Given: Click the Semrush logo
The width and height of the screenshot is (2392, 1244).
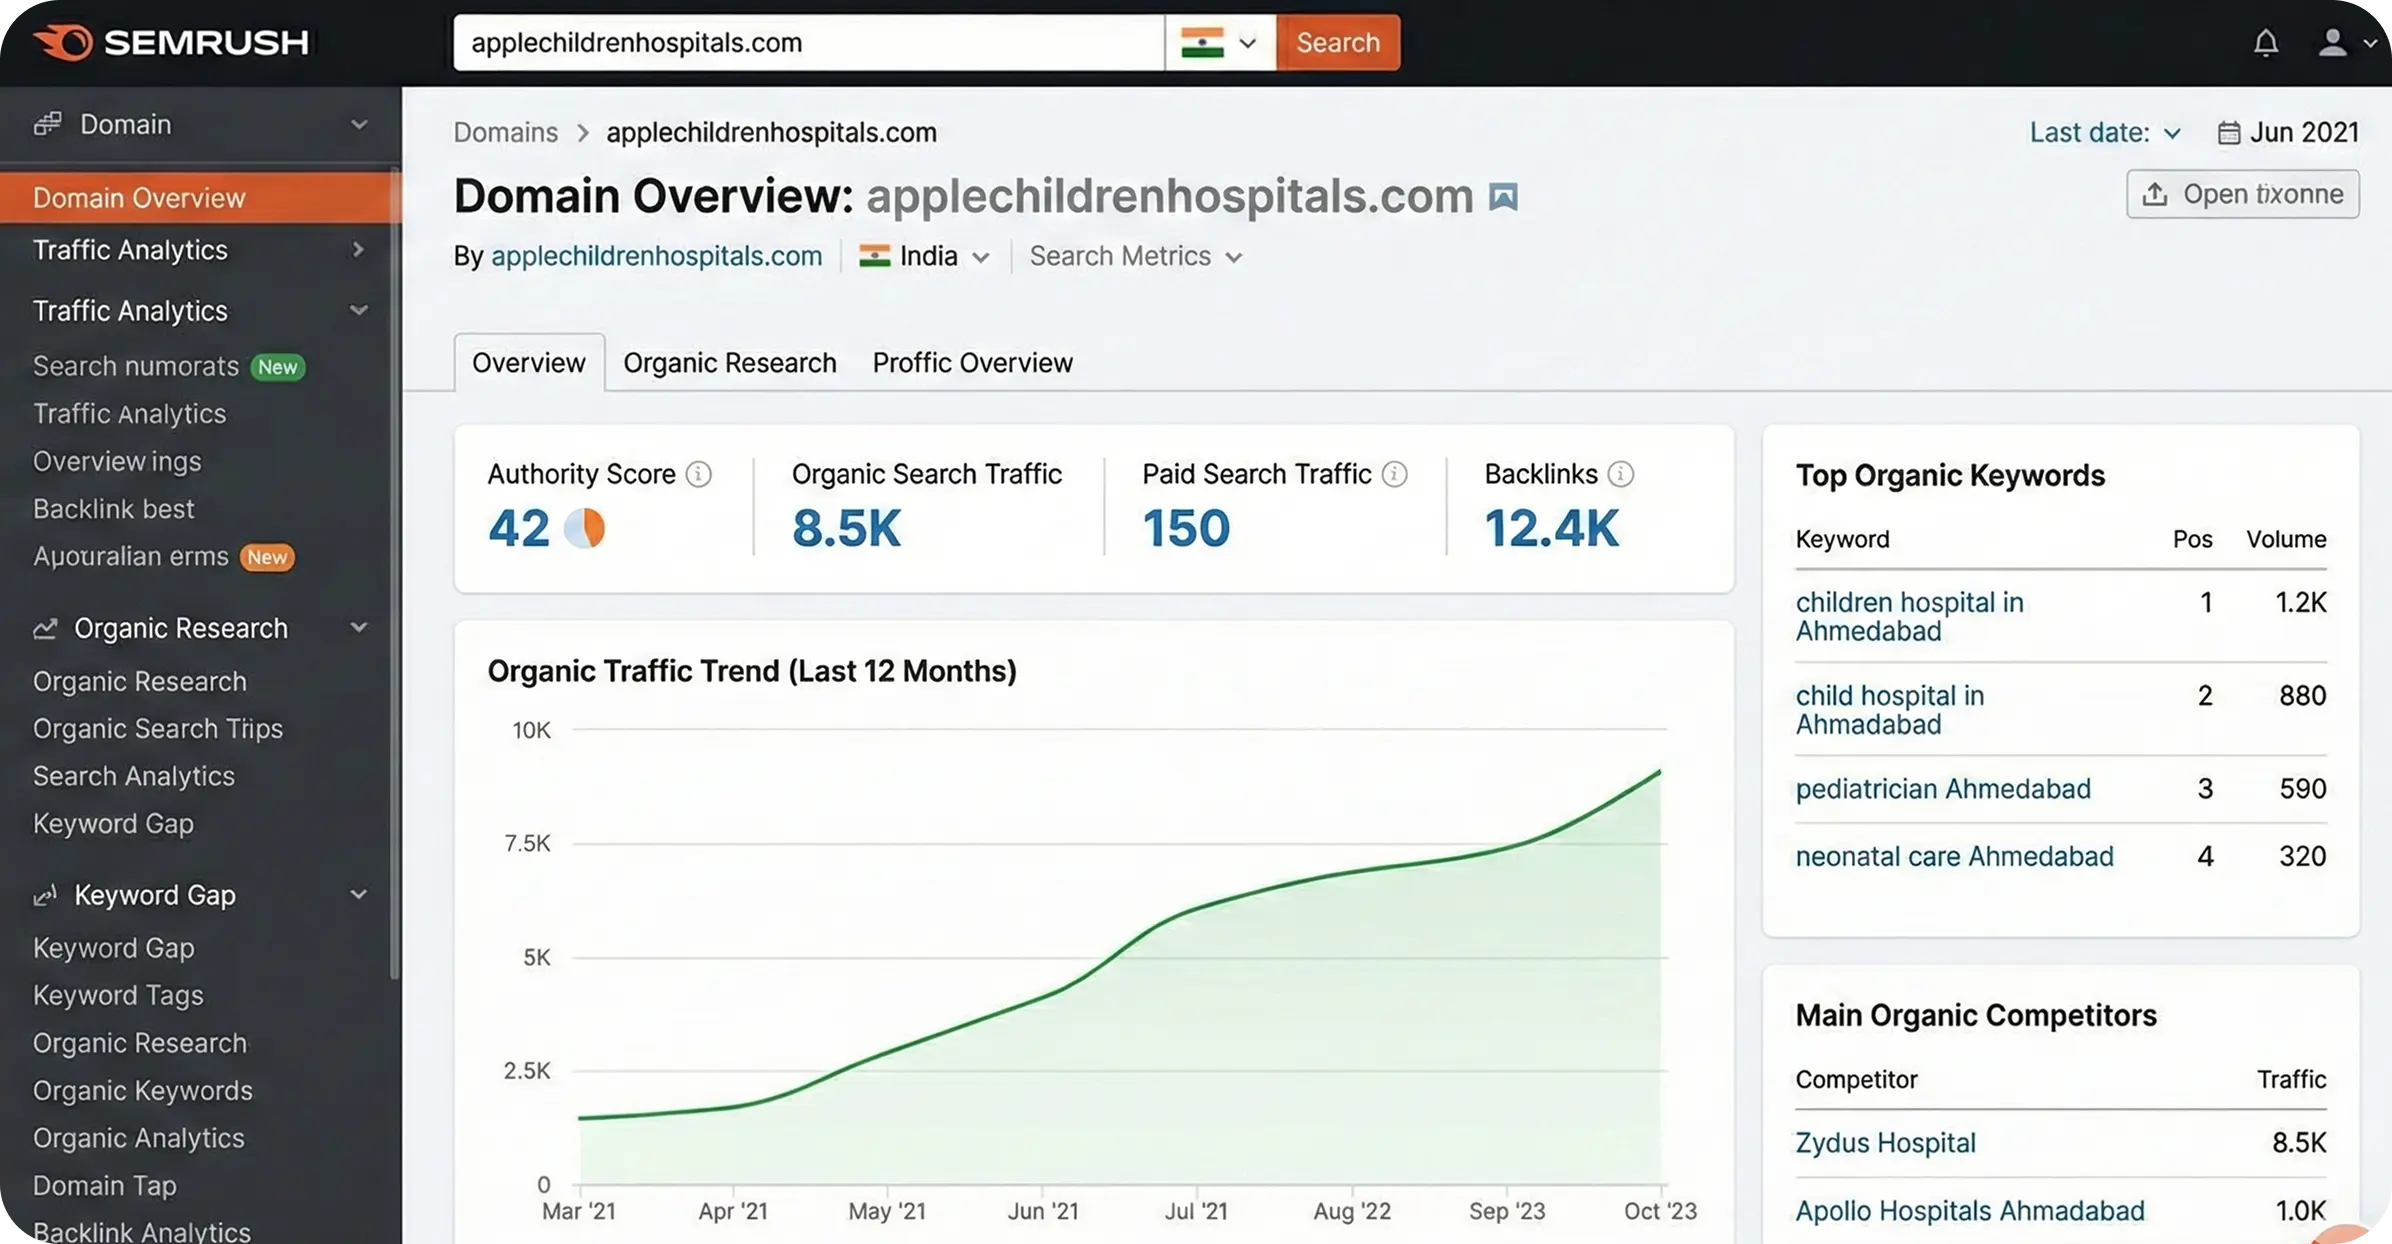Looking at the screenshot, I should [171, 43].
